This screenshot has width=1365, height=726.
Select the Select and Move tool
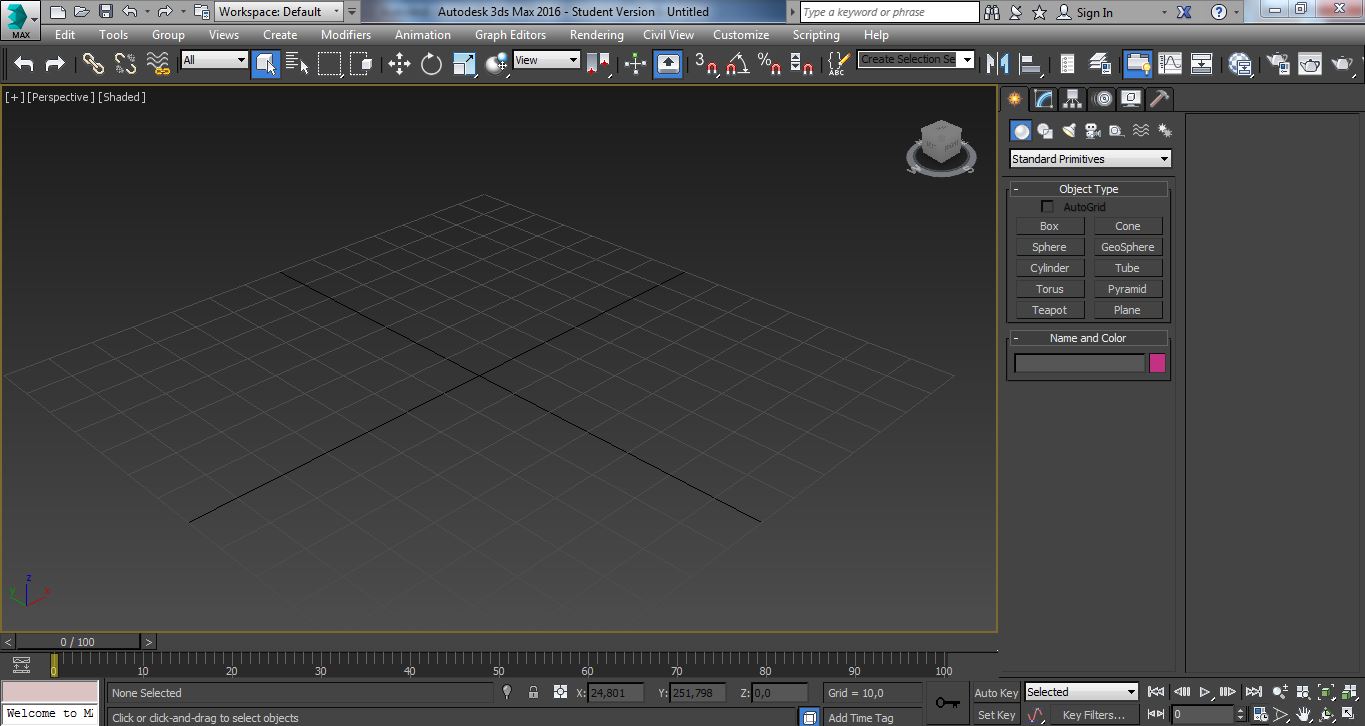coord(399,63)
